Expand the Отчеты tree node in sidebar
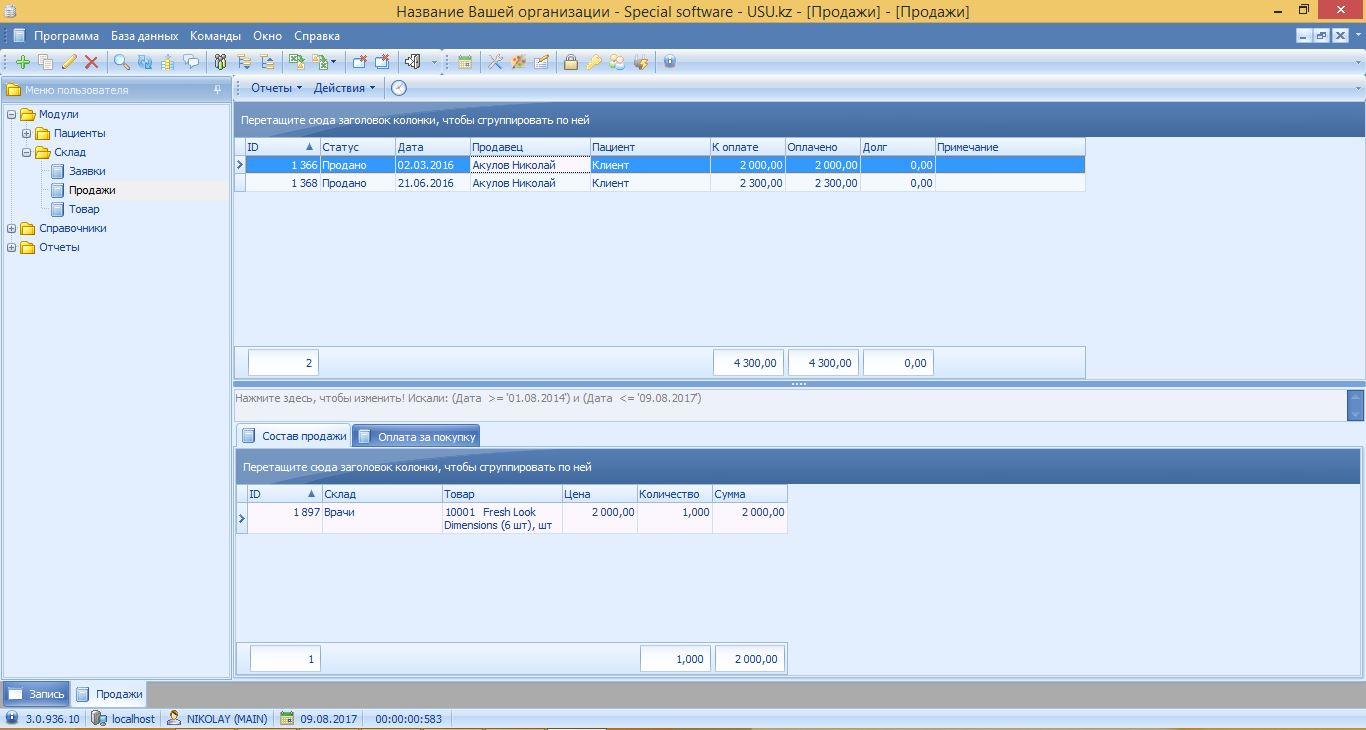The width and height of the screenshot is (1366, 730). (12, 247)
